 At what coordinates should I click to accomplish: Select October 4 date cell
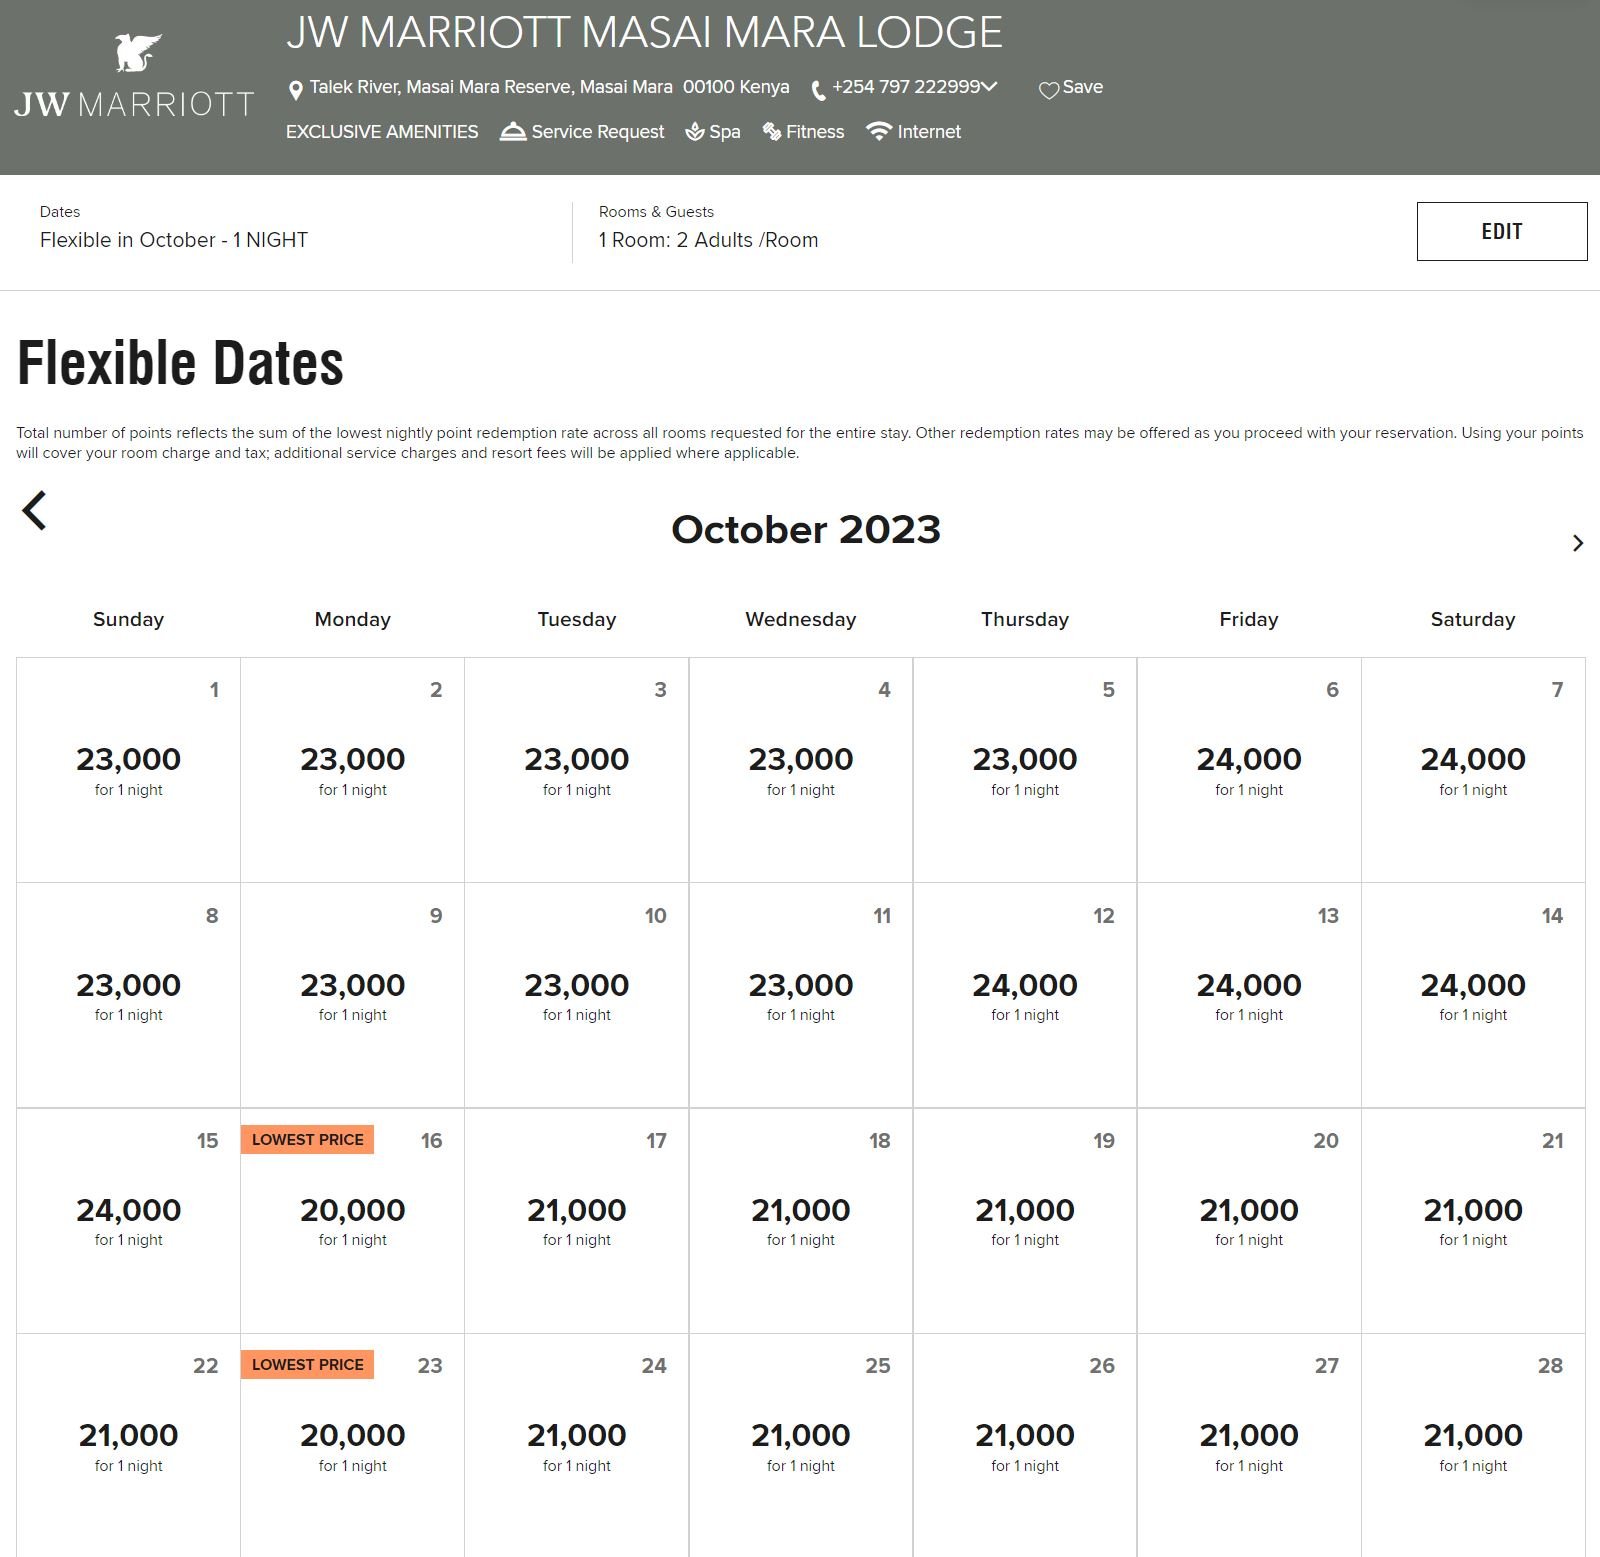coord(800,770)
